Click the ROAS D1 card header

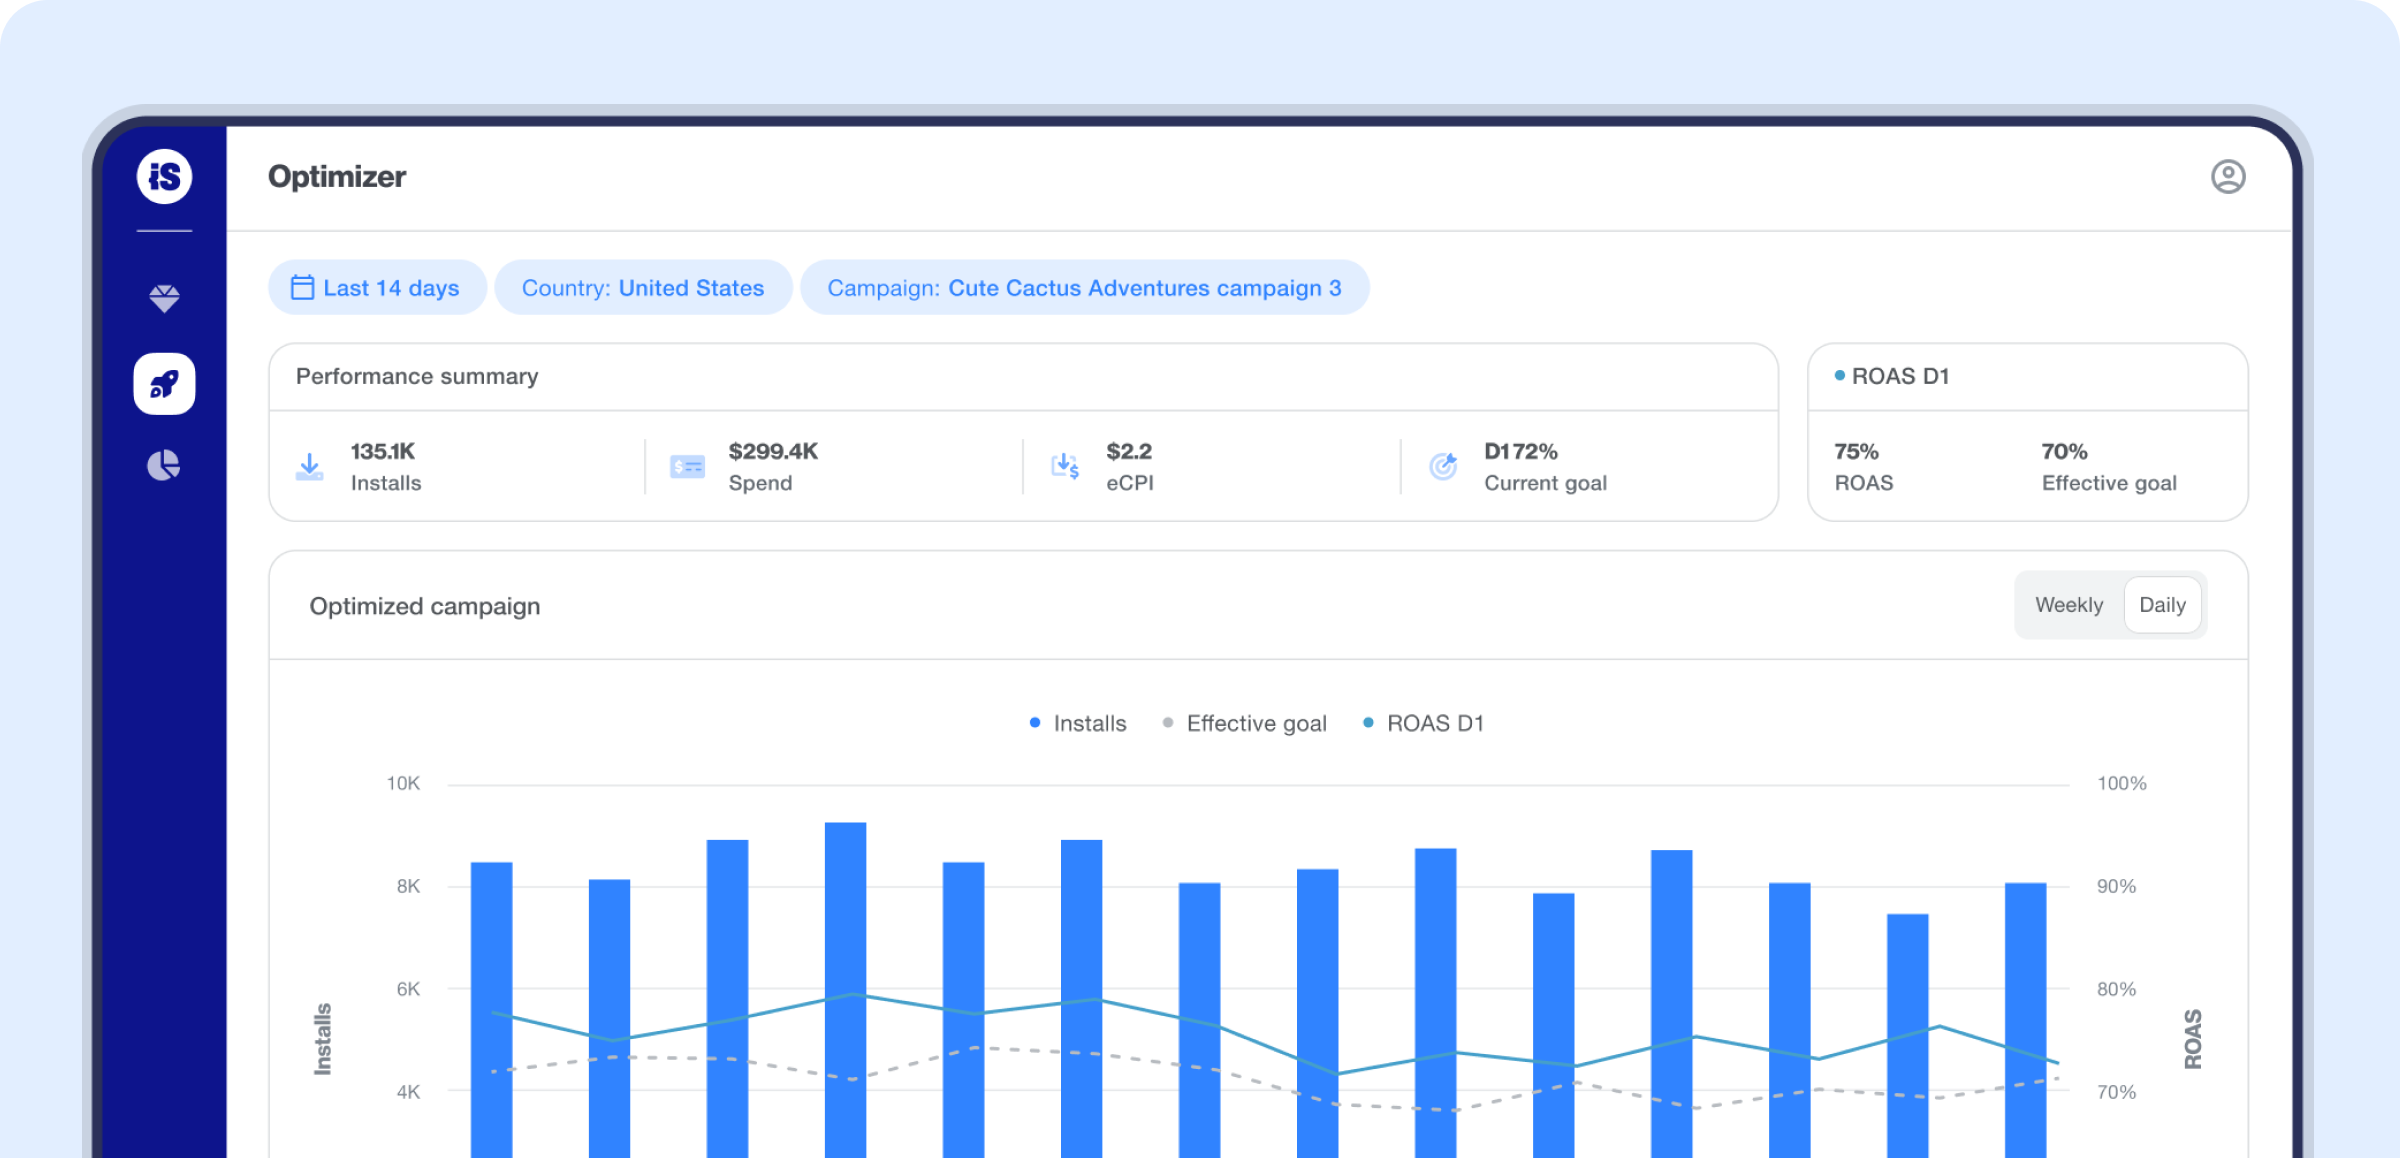tap(1891, 376)
